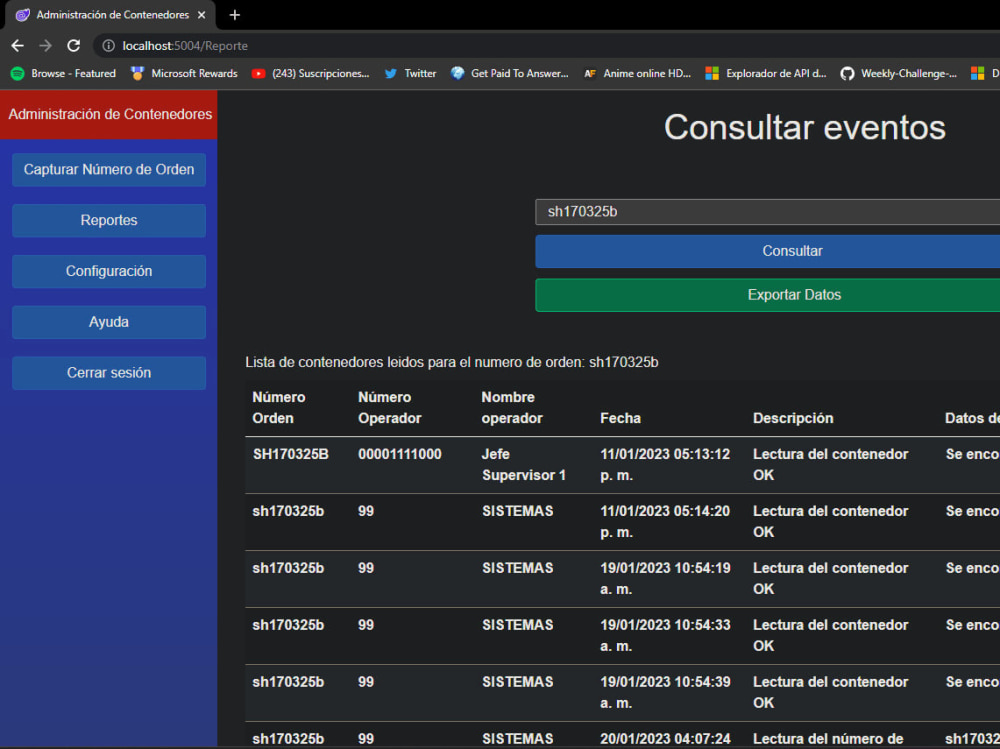Open a new tab with plus icon
This screenshot has height=749, width=1000.
(235, 15)
